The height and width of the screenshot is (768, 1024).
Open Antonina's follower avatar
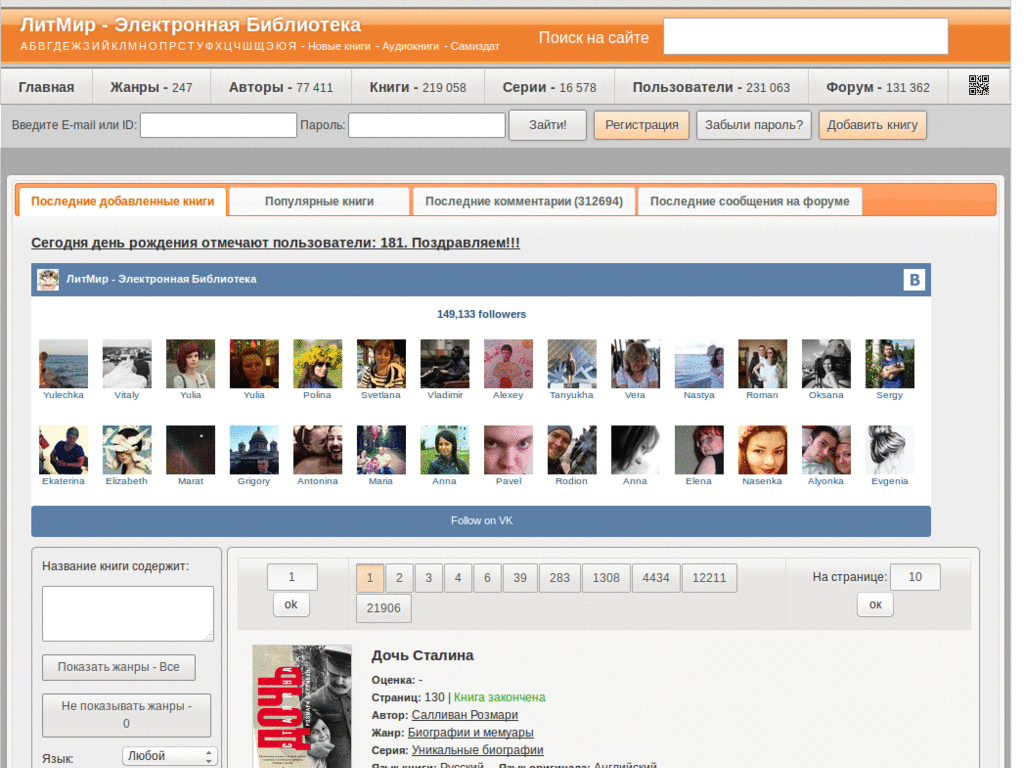(317, 450)
